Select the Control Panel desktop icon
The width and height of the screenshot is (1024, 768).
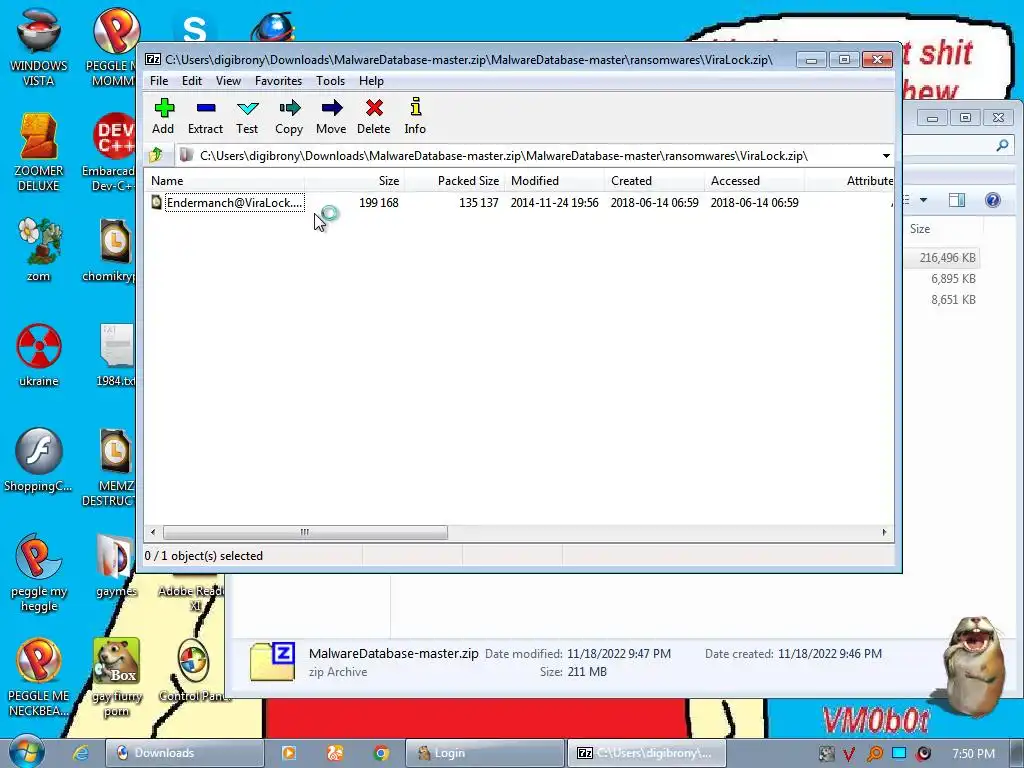click(x=194, y=671)
